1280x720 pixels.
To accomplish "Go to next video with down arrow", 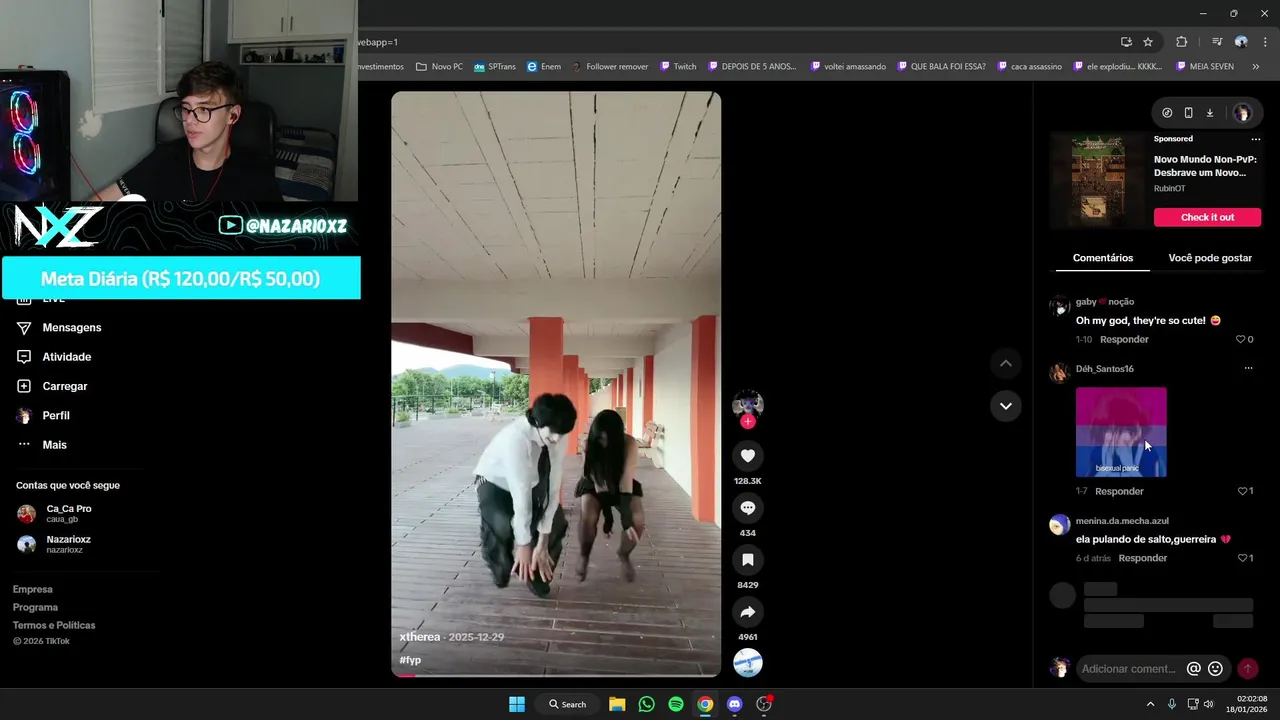I will 1005,406.
